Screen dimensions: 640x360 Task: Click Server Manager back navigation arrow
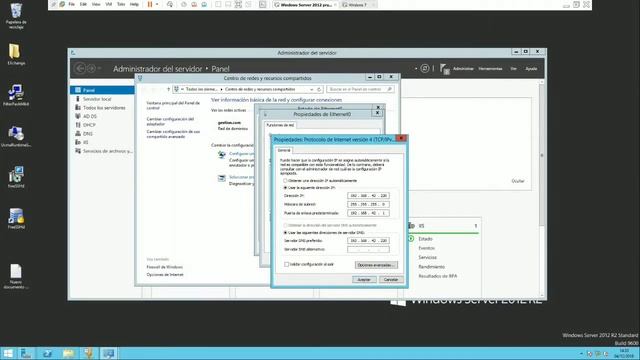click(80, 68)
